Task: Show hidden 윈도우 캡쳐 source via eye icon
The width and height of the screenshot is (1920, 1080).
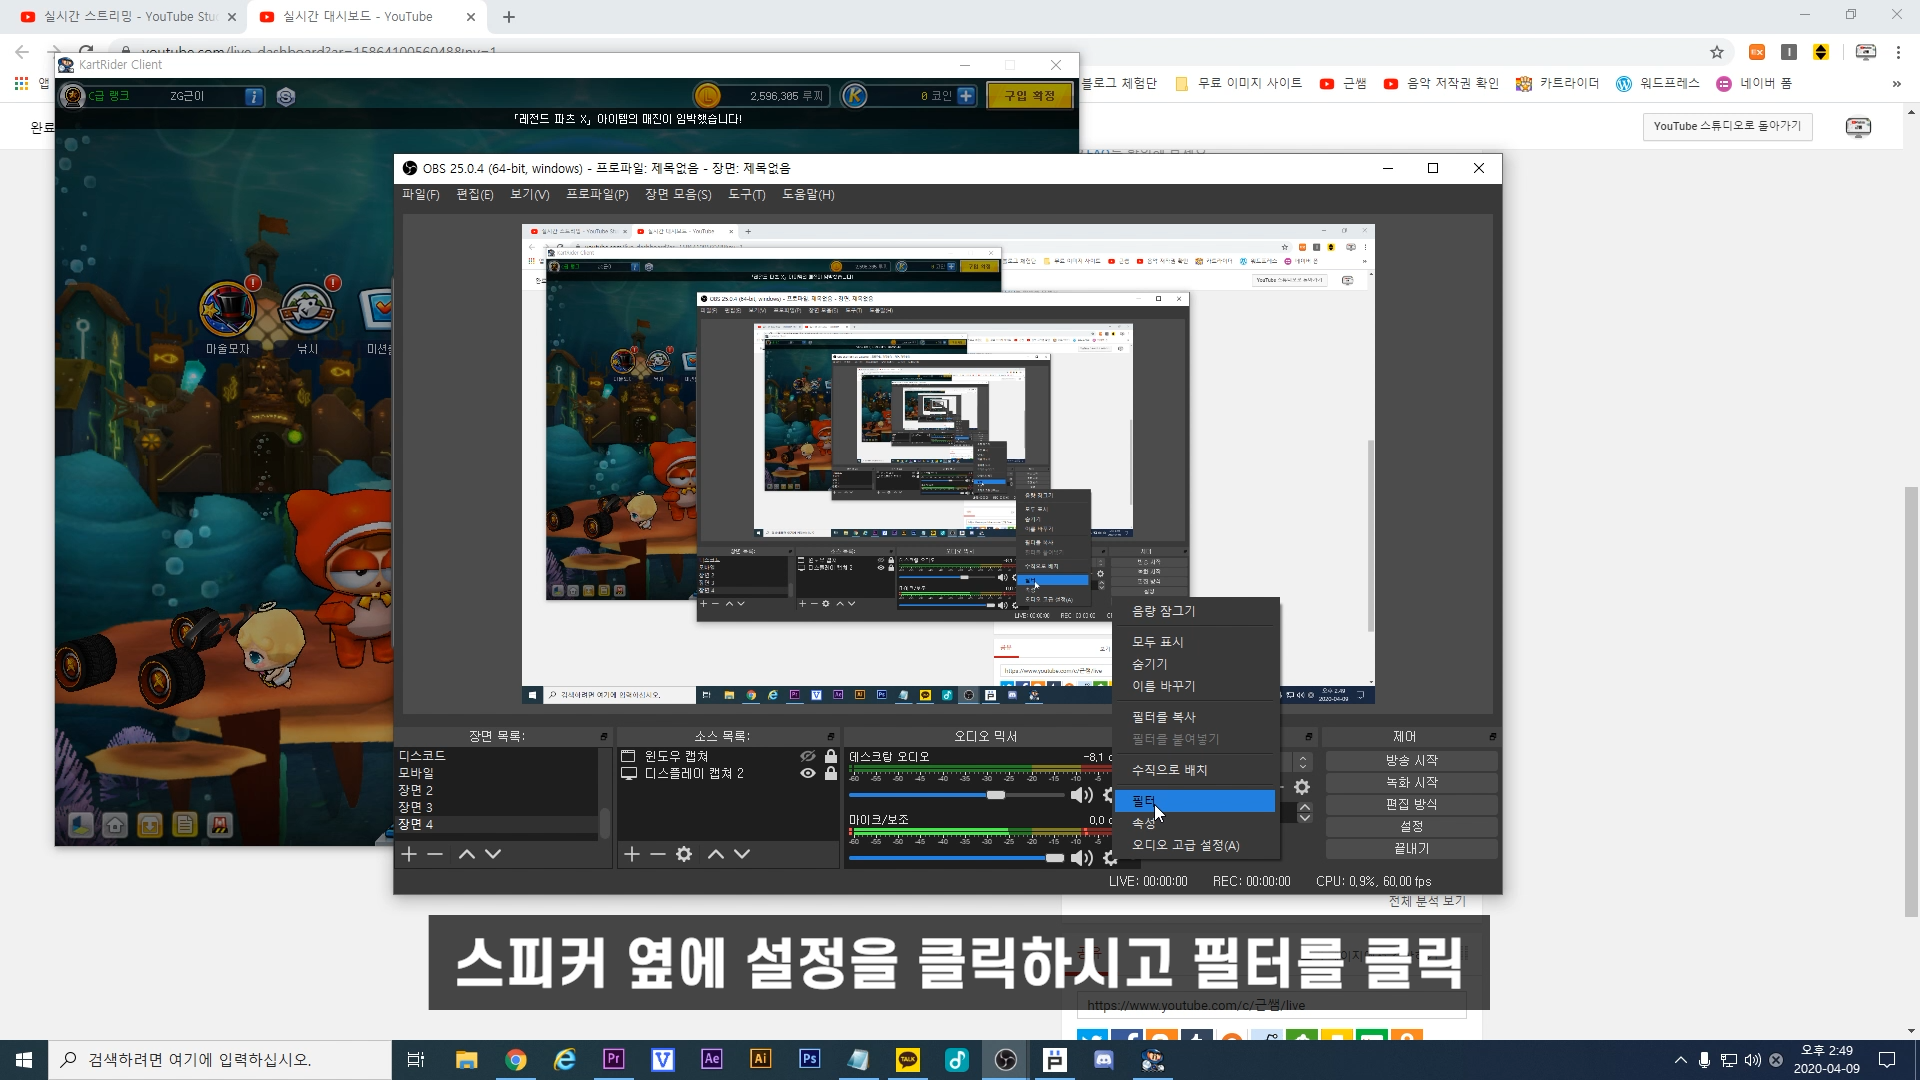Action: (808, 757)
